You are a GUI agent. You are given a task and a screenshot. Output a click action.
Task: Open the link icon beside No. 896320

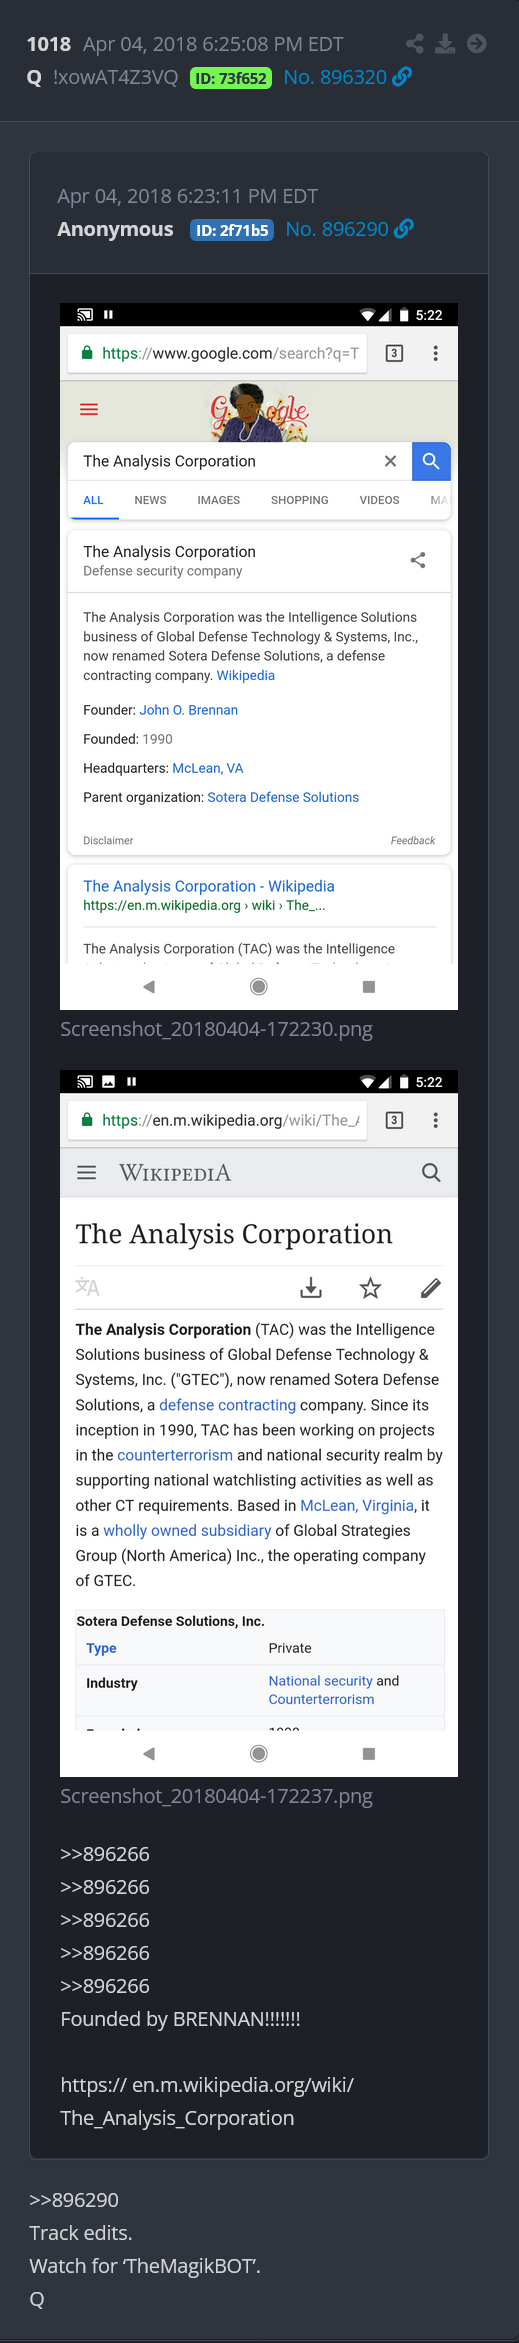pos(402,77)
